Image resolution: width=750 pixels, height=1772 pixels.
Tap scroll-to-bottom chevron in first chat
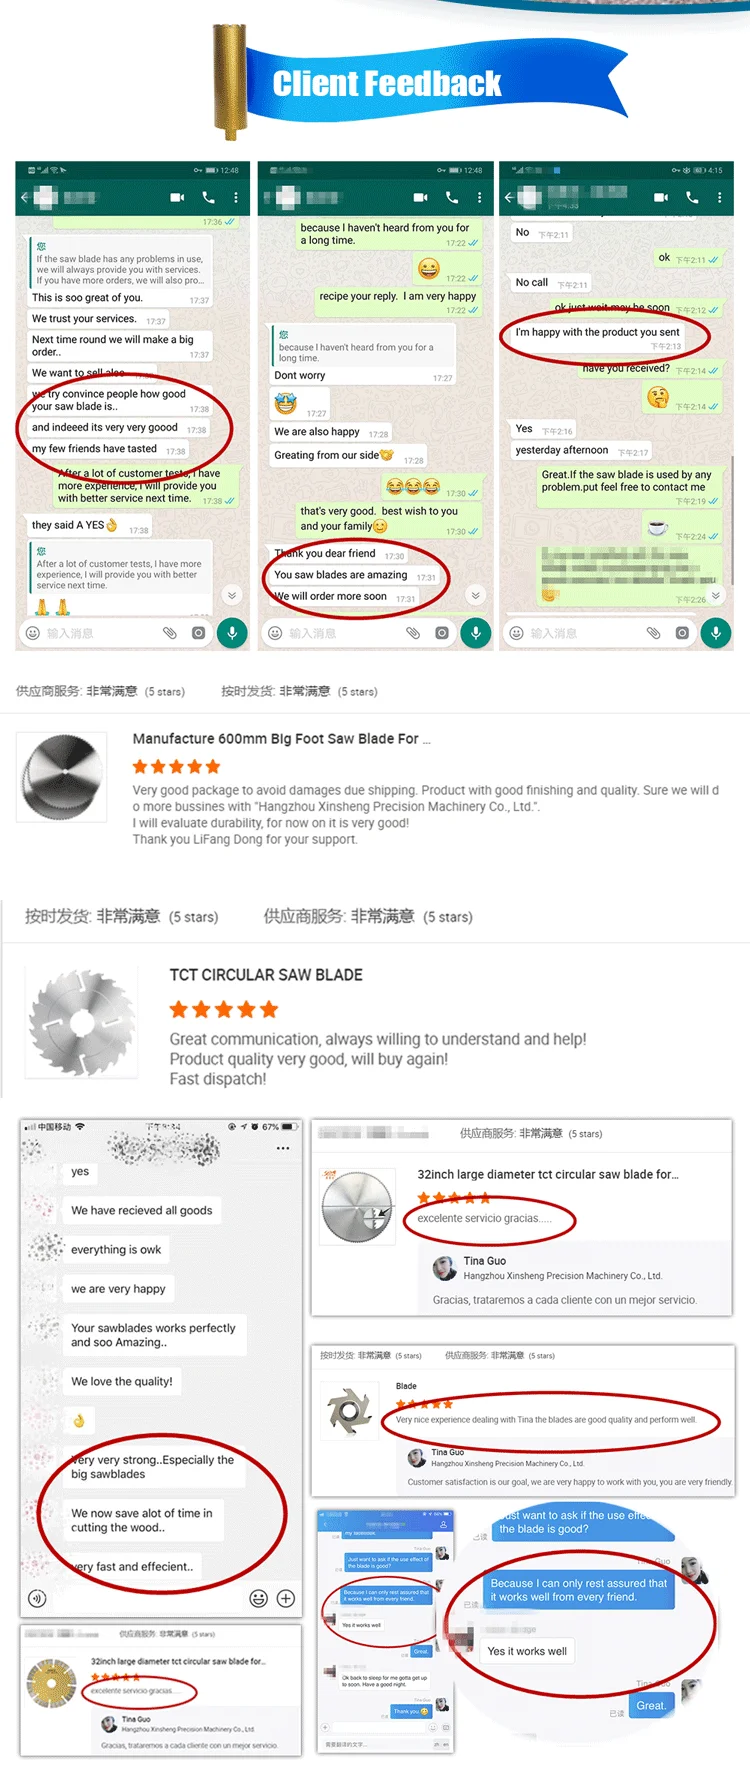232,595
